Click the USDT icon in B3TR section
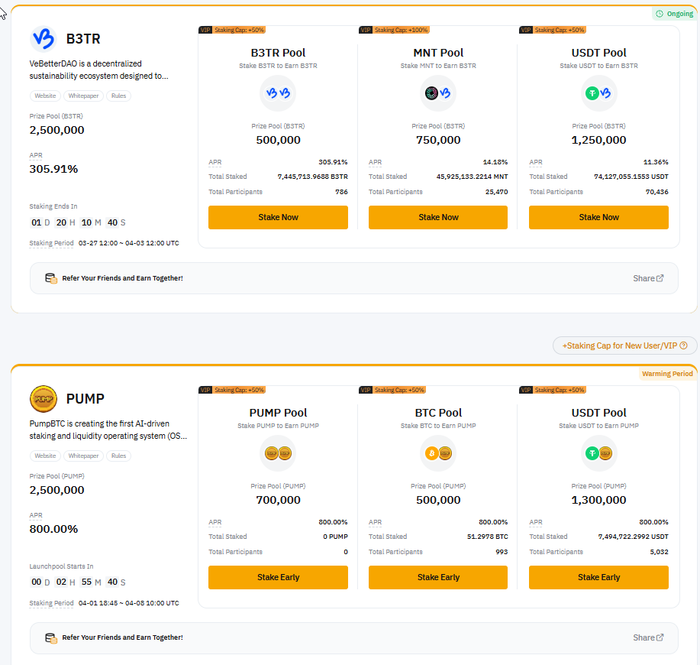The image size is (700, 665). (x=598, y=94)
